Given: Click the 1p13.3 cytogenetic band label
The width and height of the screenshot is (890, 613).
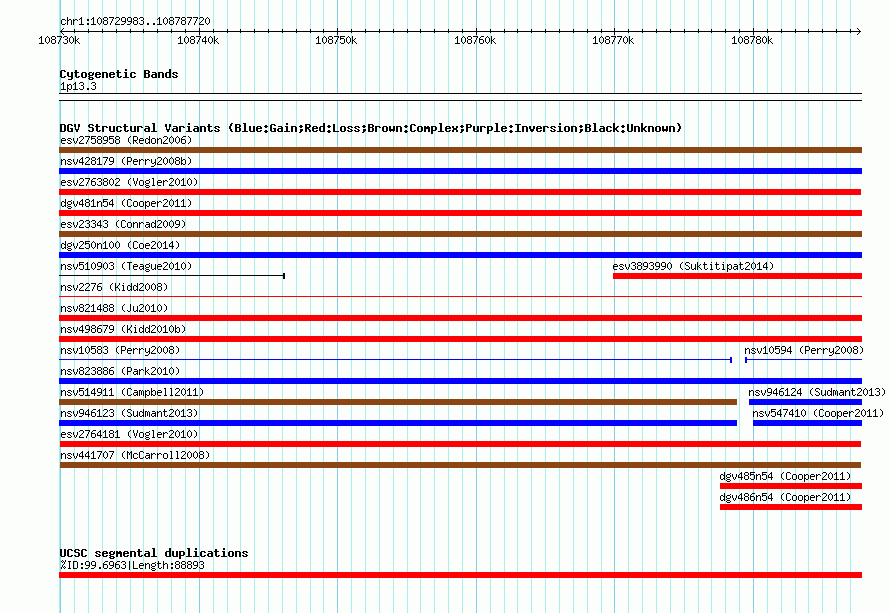Looking at the screenshot, I should (78, 87).
